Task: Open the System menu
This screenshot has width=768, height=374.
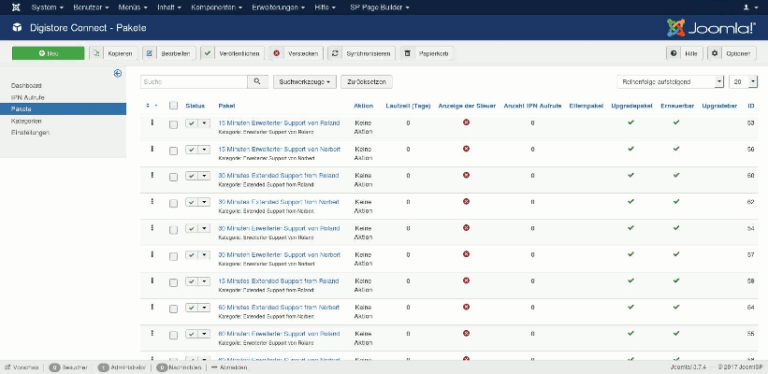Action: [x=47, y=8]
